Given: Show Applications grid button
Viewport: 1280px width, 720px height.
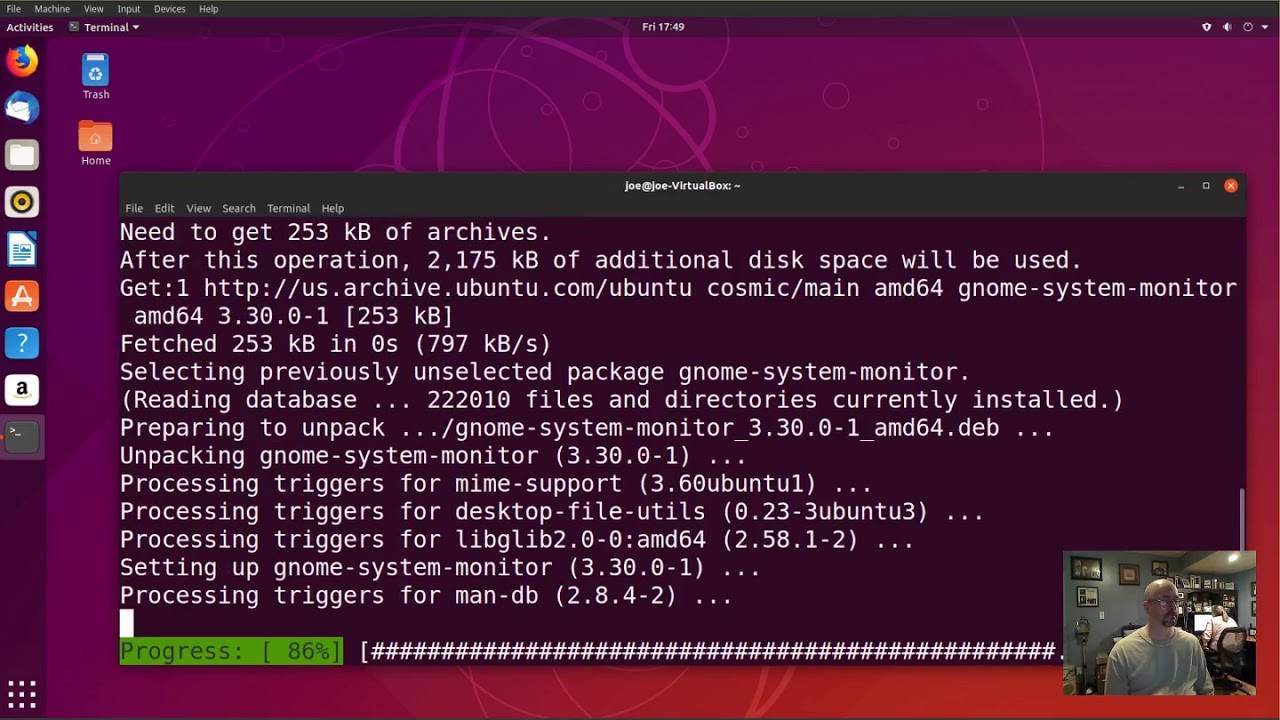Looking at the screenshot, I should [x=22, y=693].
